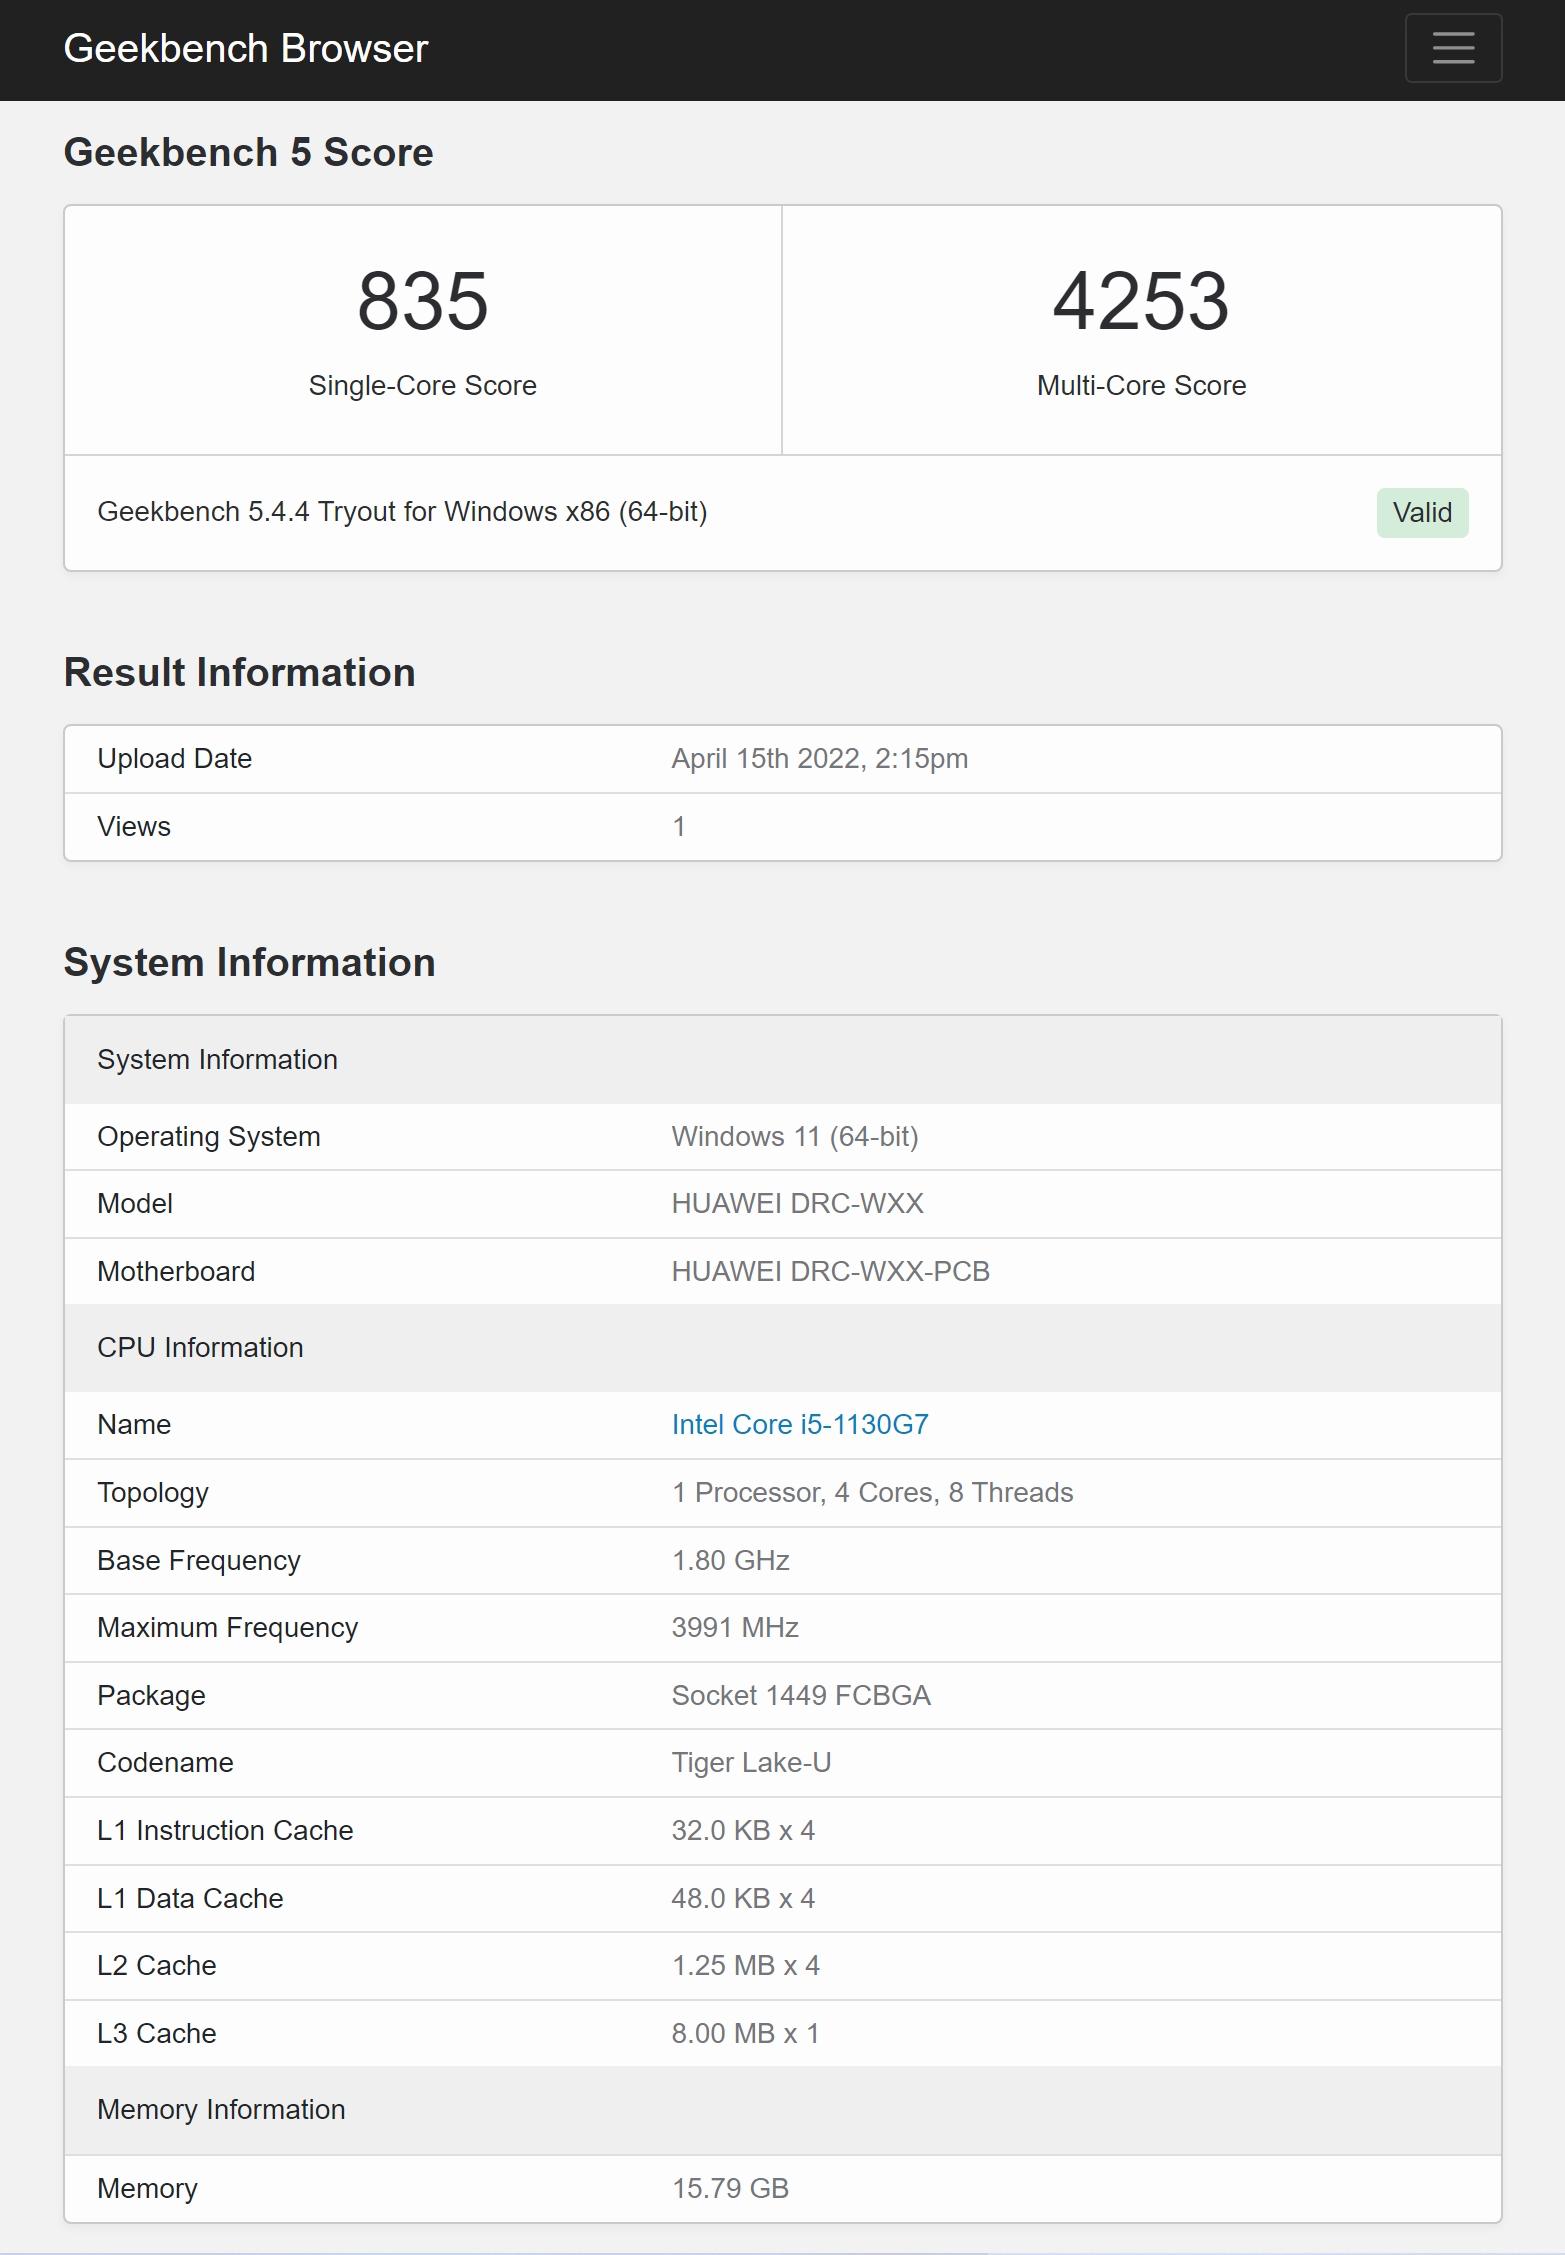Open the Intel Core i5-1130G7 link

pyautogui.click(x=799, y=1424)
